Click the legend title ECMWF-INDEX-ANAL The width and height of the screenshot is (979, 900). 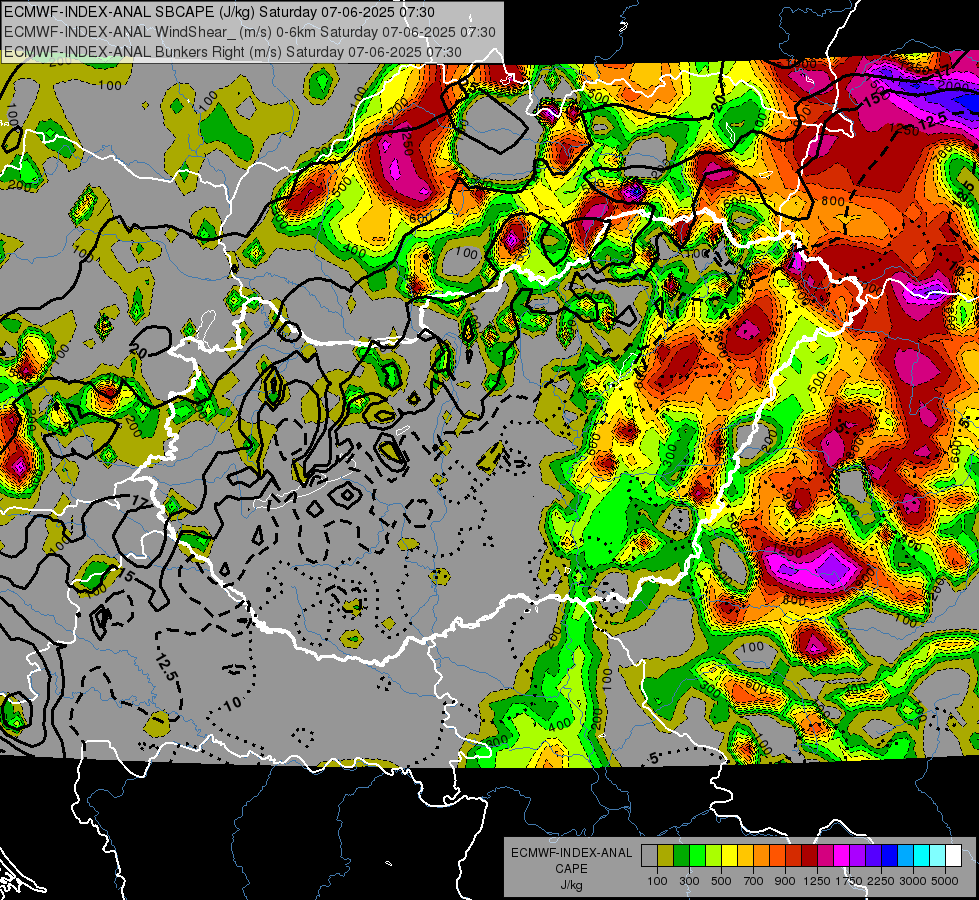(x=571, y=853)
